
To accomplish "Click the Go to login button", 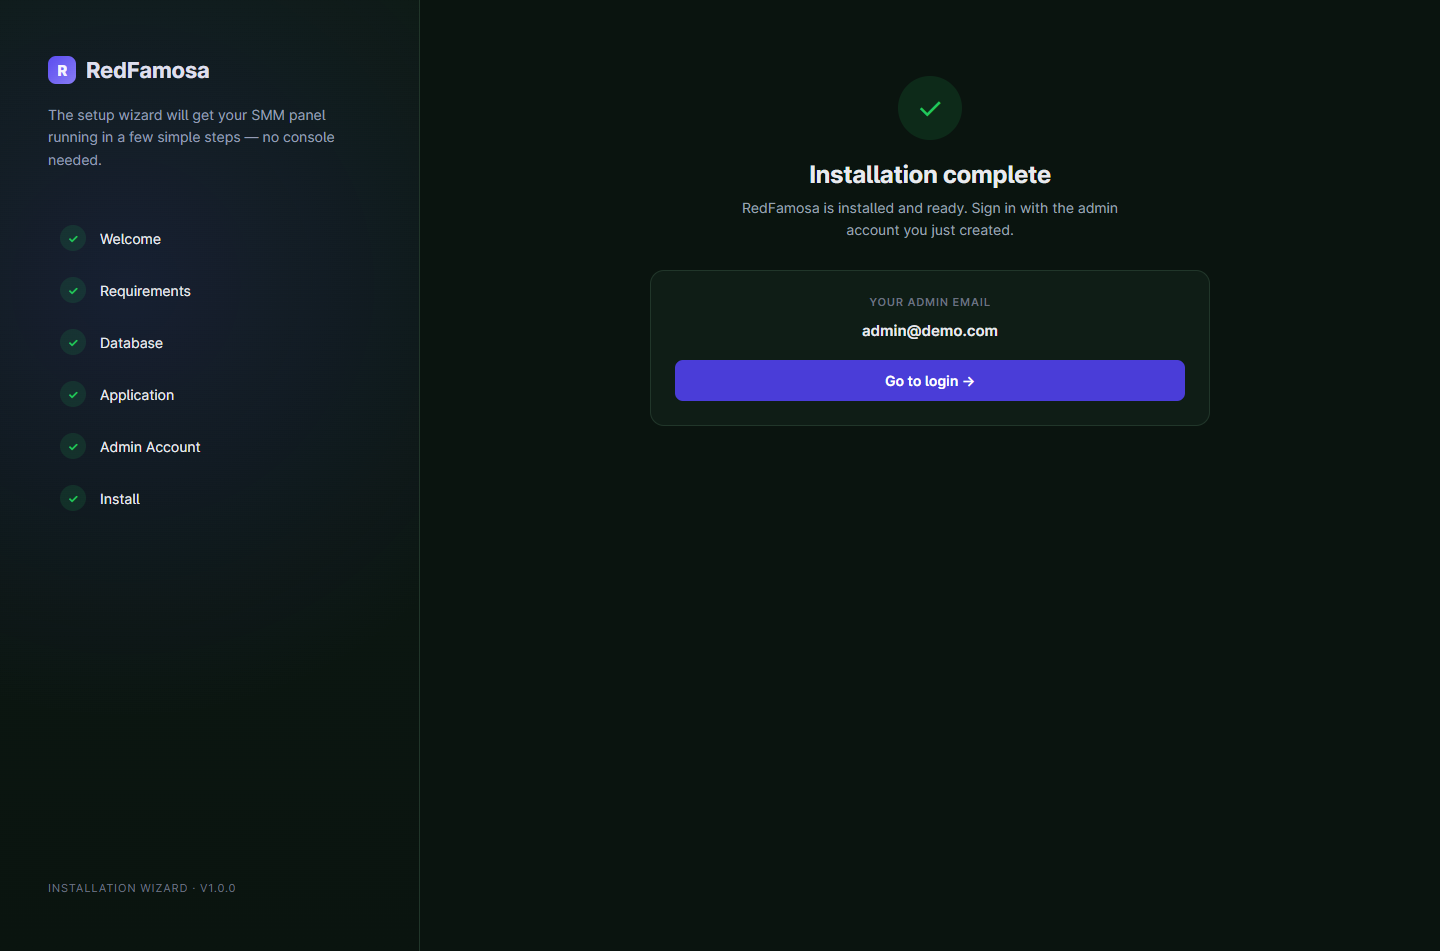I will tap(930, 381).
